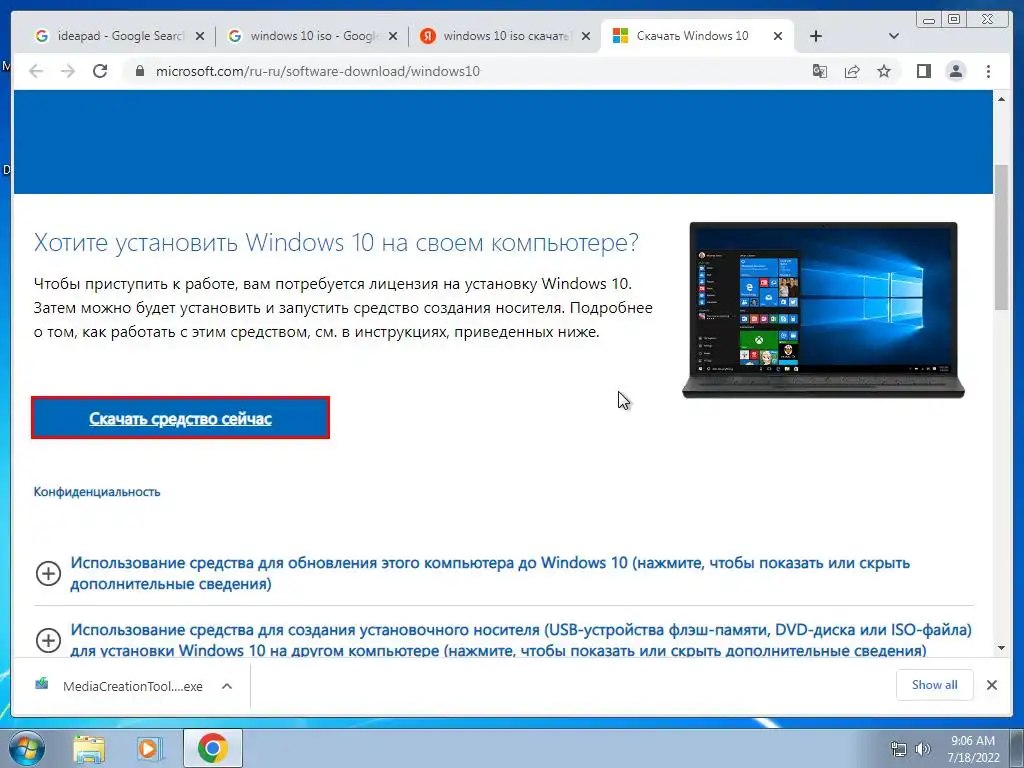
Task: Open the Chrome profile avatar
Action: click(955, 71)
